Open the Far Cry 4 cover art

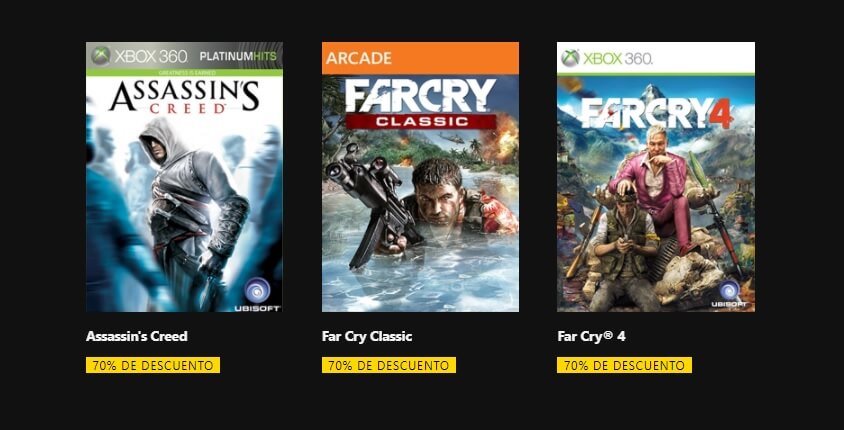pyautogui.click(x=656, y=177)
